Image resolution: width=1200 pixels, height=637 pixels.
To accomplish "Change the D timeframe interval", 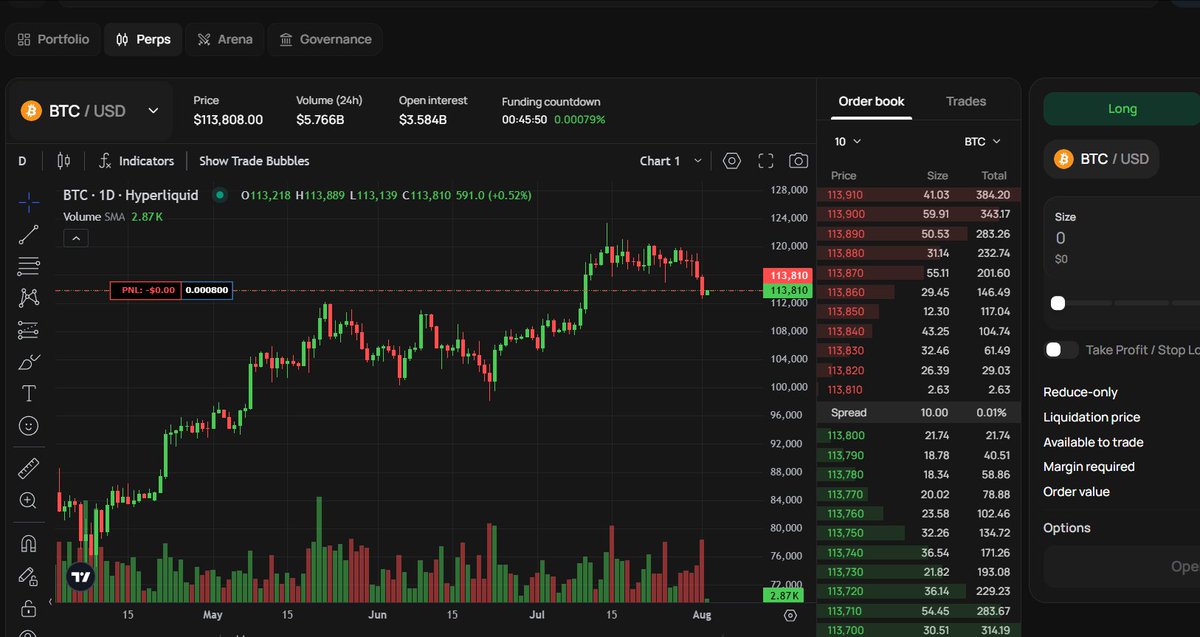I will click(x=22, y=161).
